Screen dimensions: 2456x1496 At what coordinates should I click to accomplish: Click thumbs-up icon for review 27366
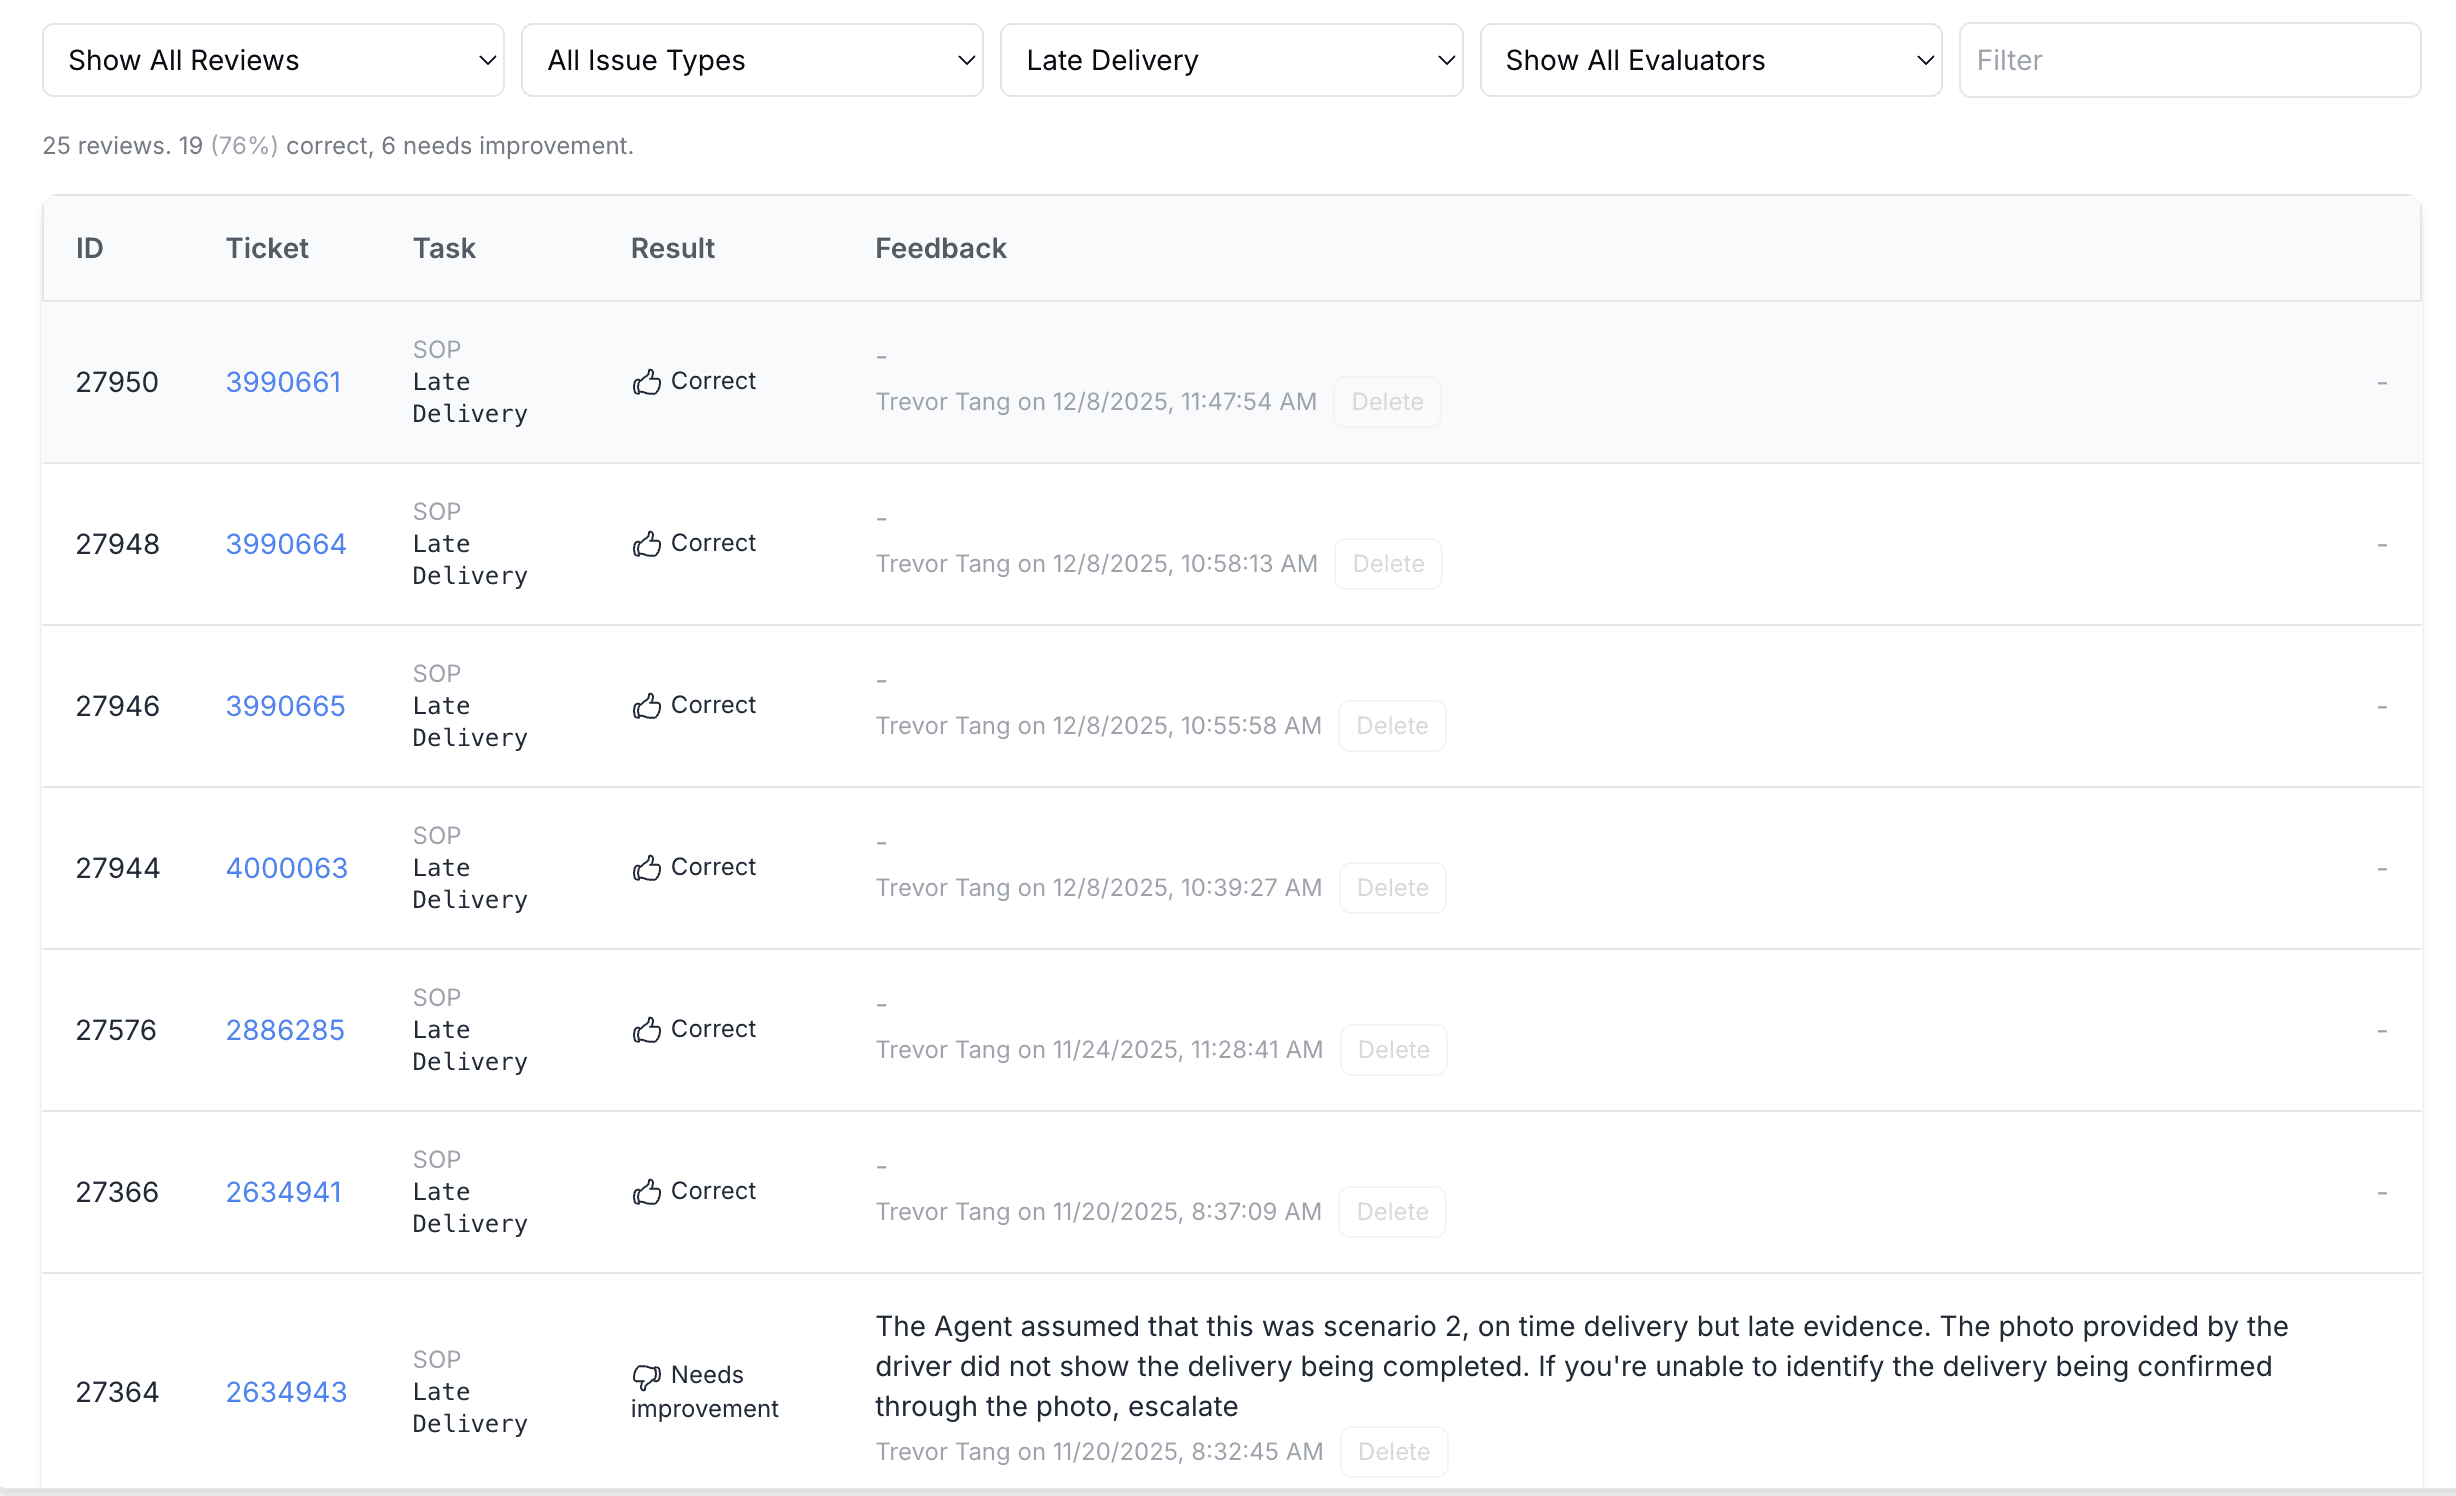tap(647, 1192)
